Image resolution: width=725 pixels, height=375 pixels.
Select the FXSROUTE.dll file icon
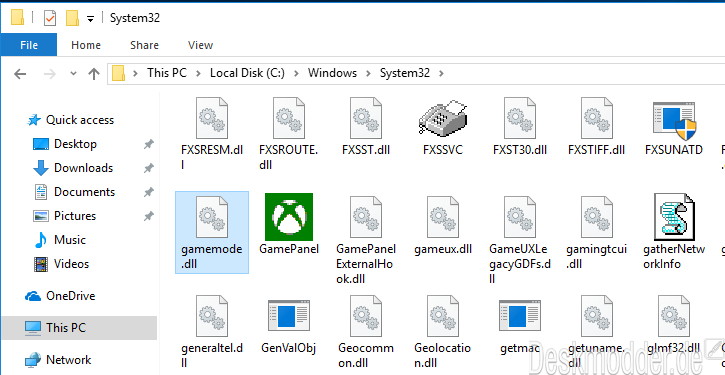click(x=289, y=118)
